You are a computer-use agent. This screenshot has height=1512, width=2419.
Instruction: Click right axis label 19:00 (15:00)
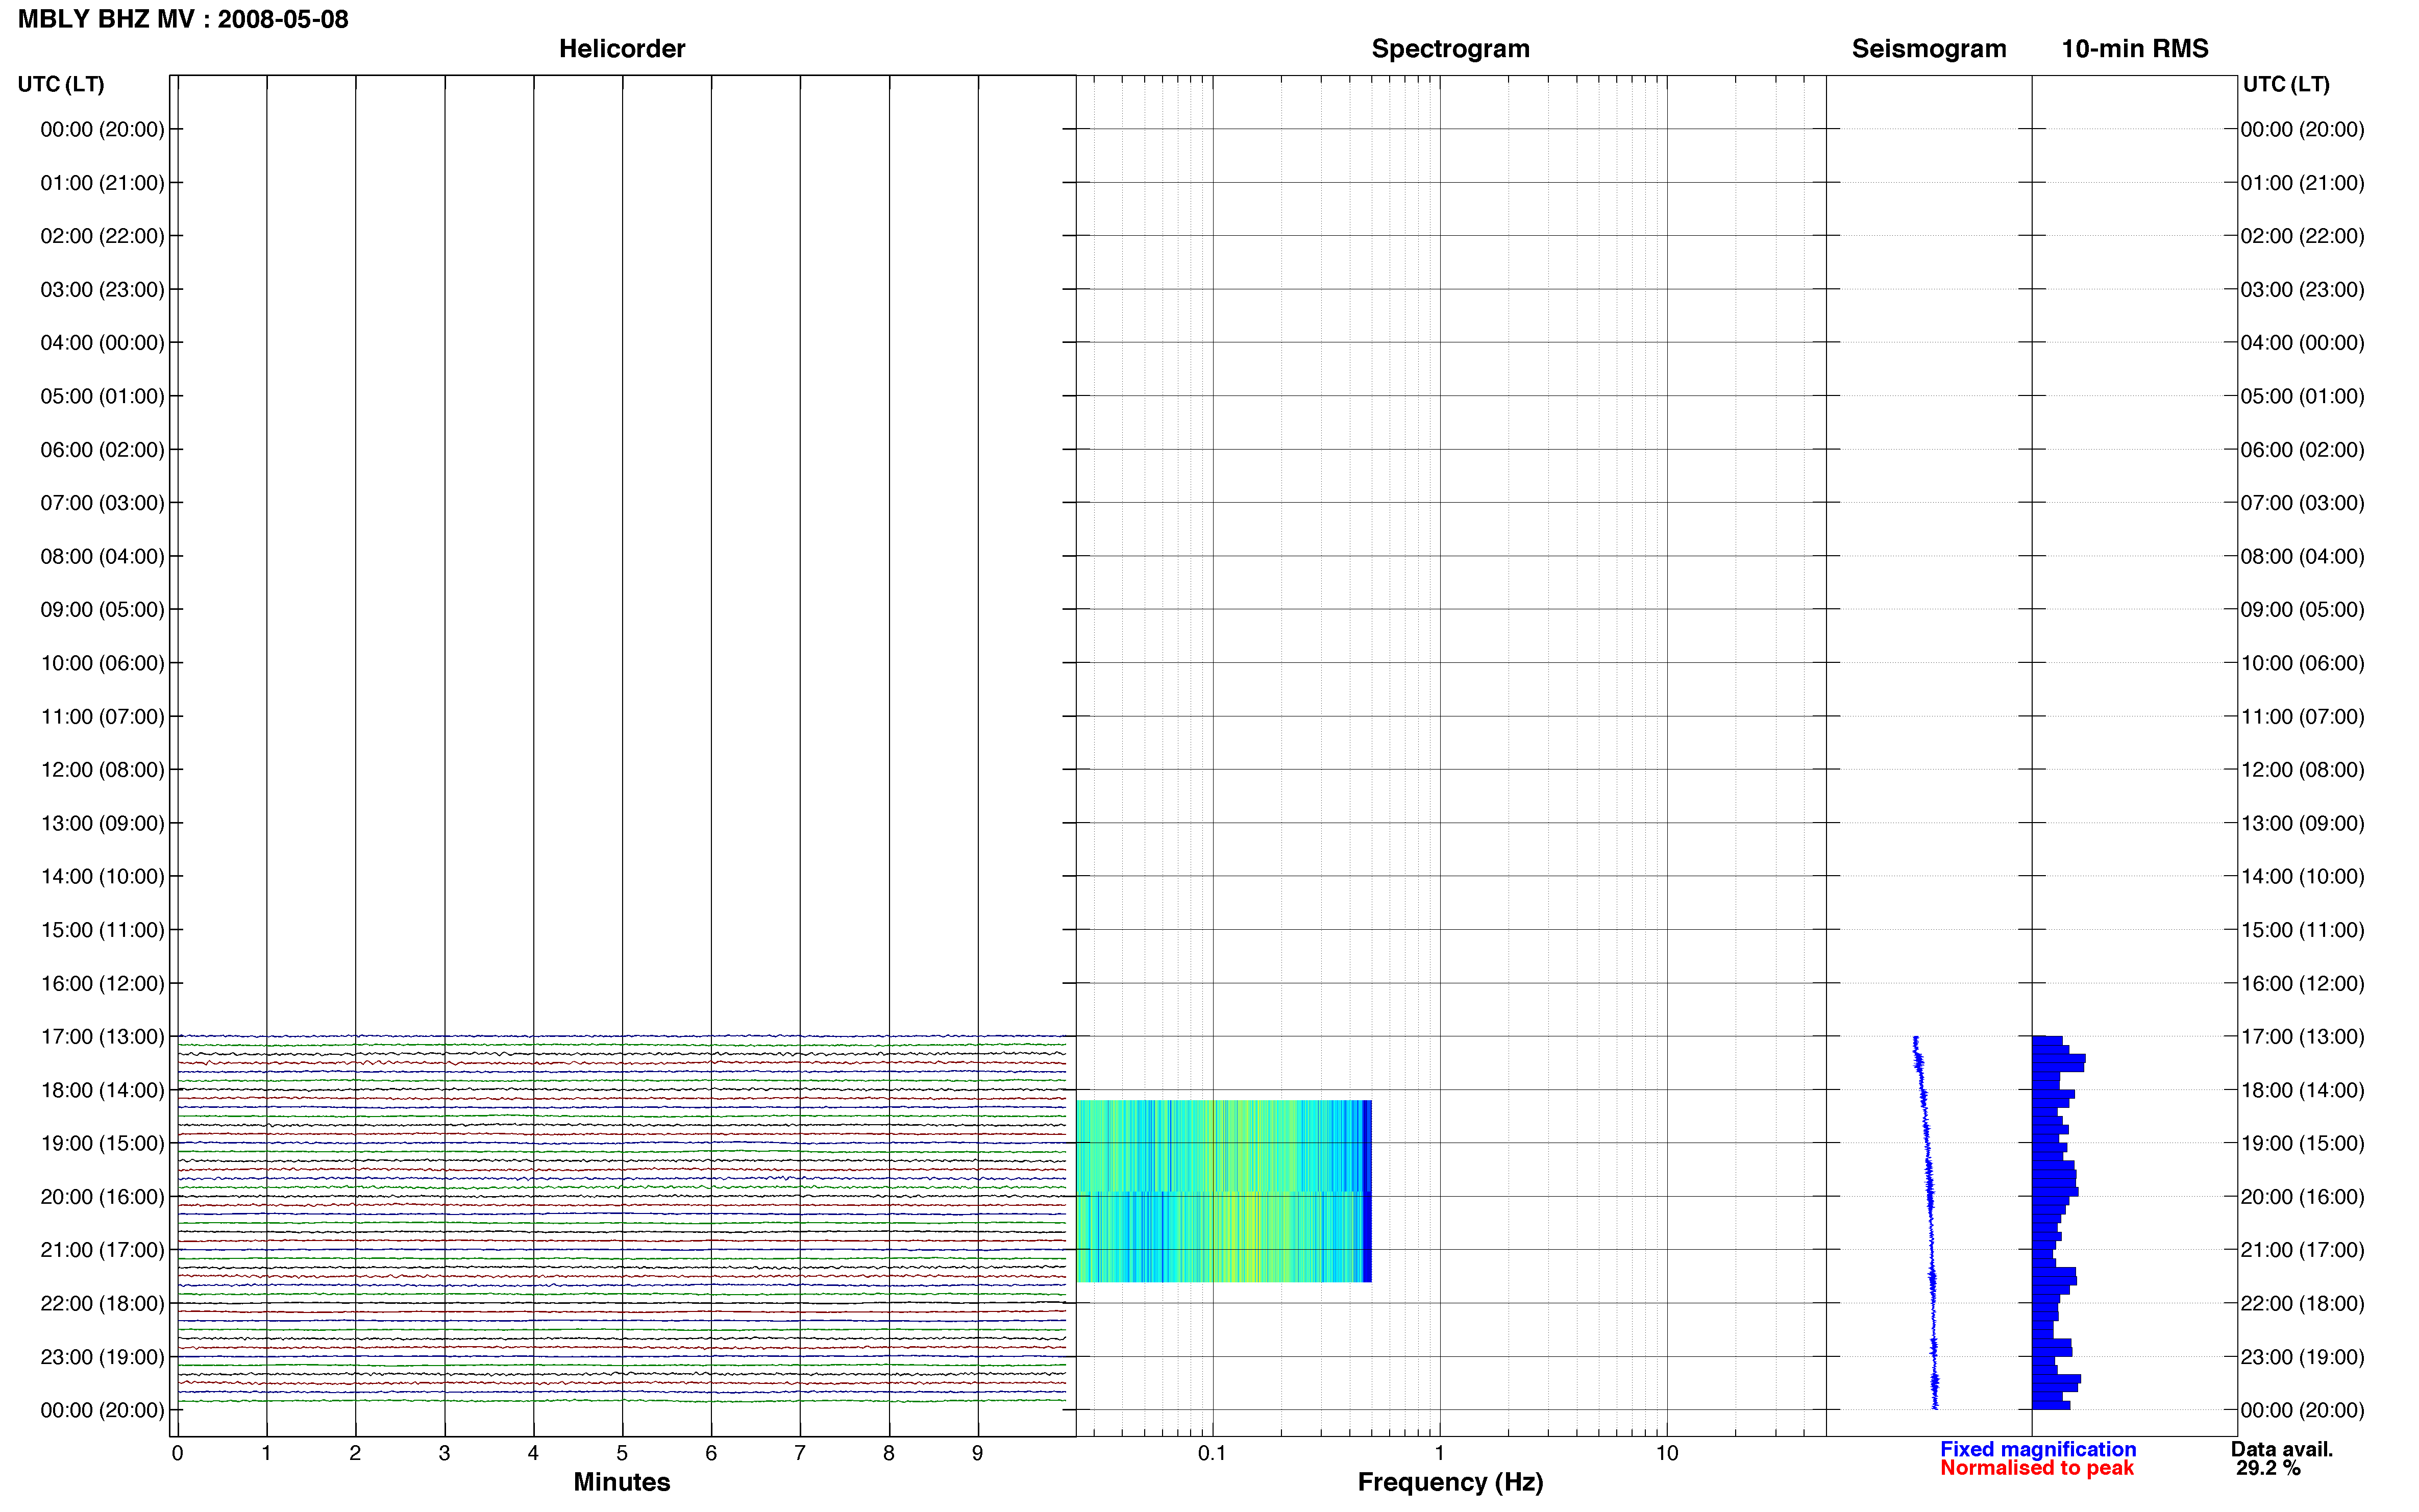tap(2302, 1143)
